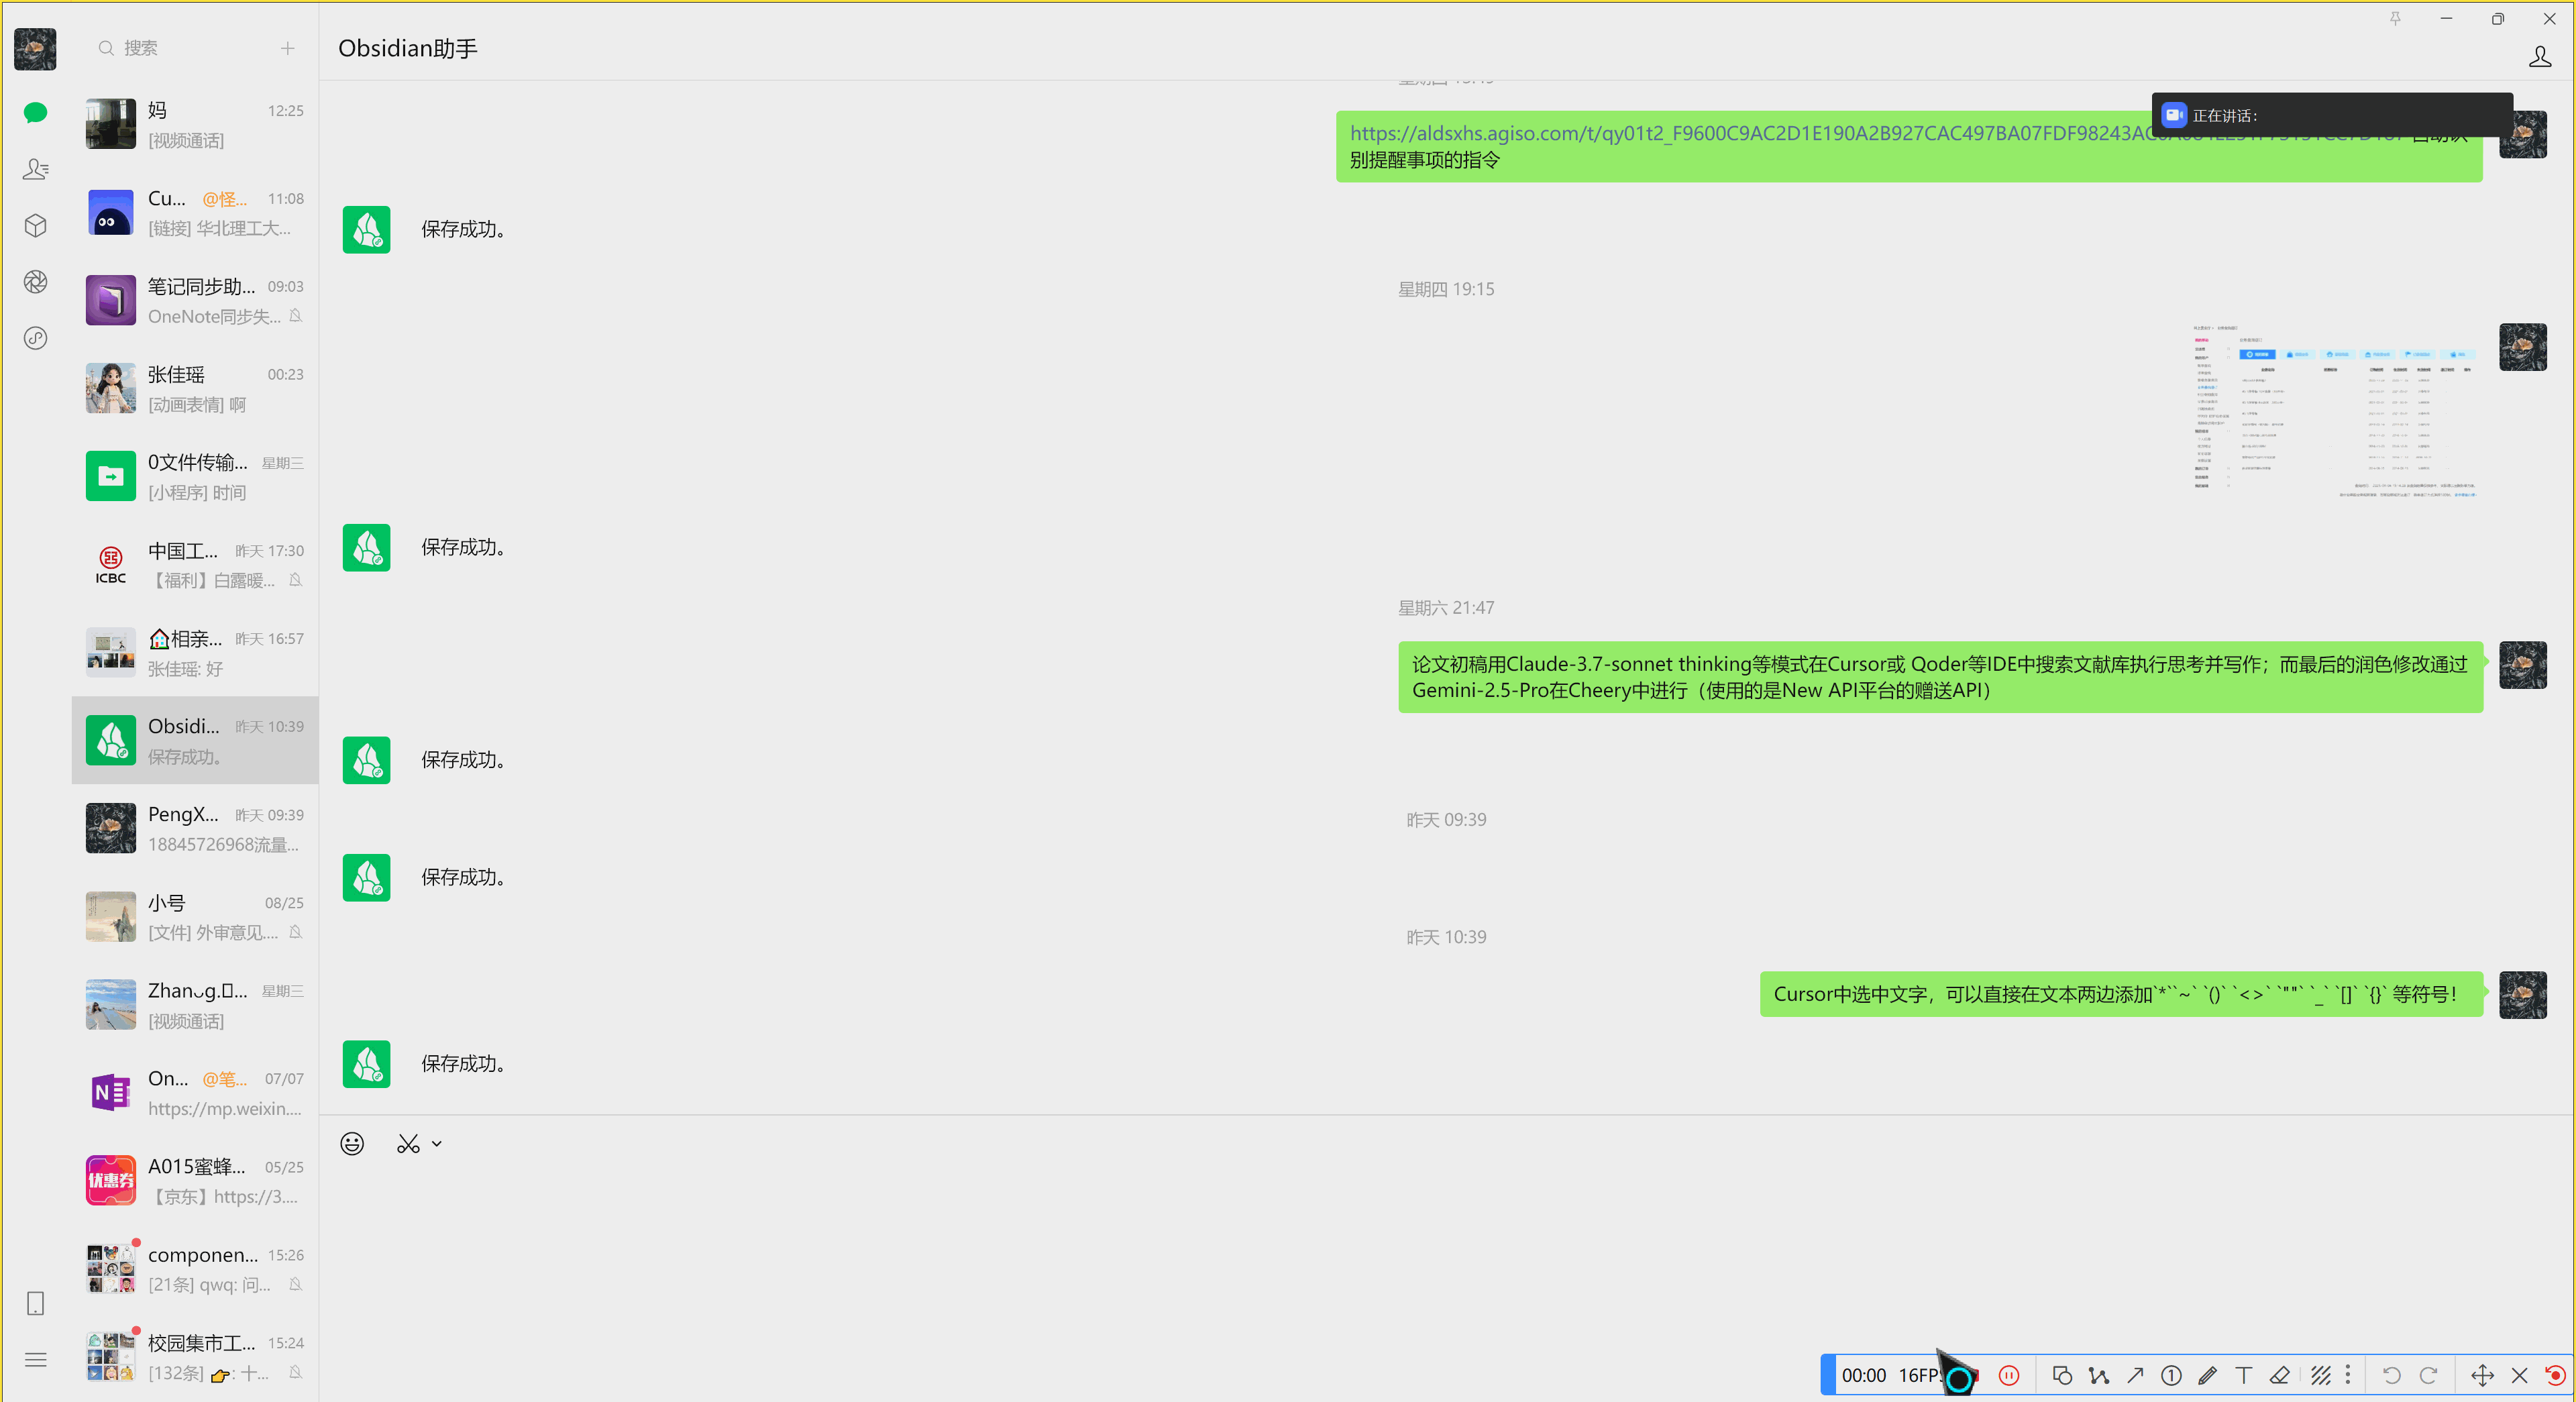Select the arrow annotation tool
The height and width of the screenshot is (1402, 2576).
coord(2135,1376)
